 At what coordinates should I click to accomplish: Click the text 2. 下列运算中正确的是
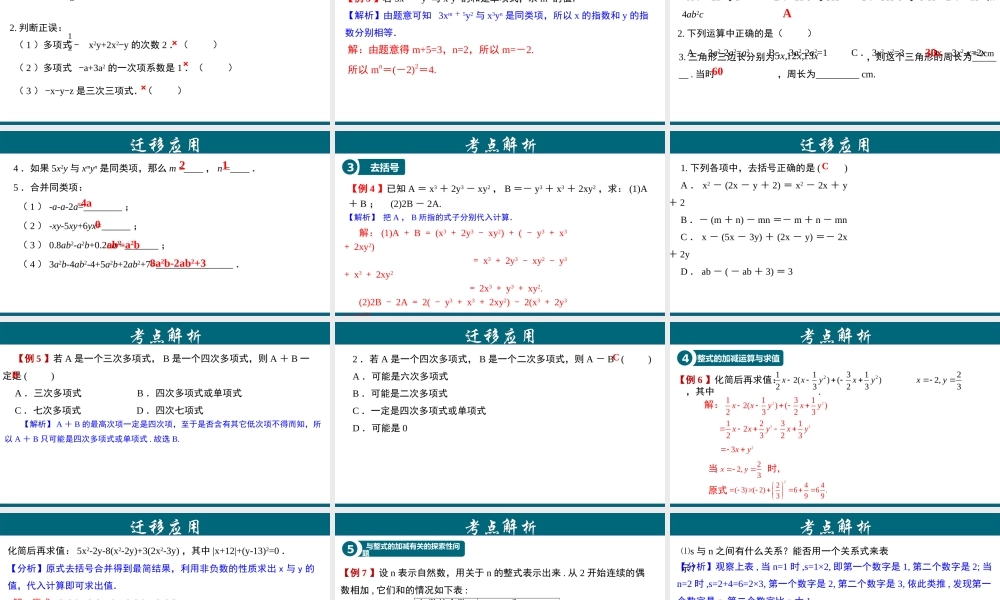744,33
